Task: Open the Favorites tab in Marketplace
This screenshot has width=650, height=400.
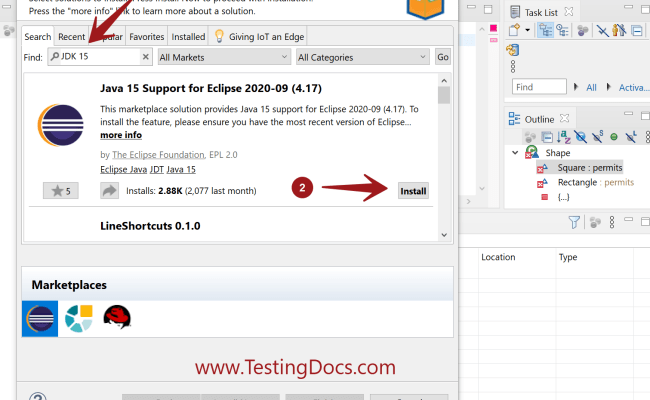Action: coord(147,37)
